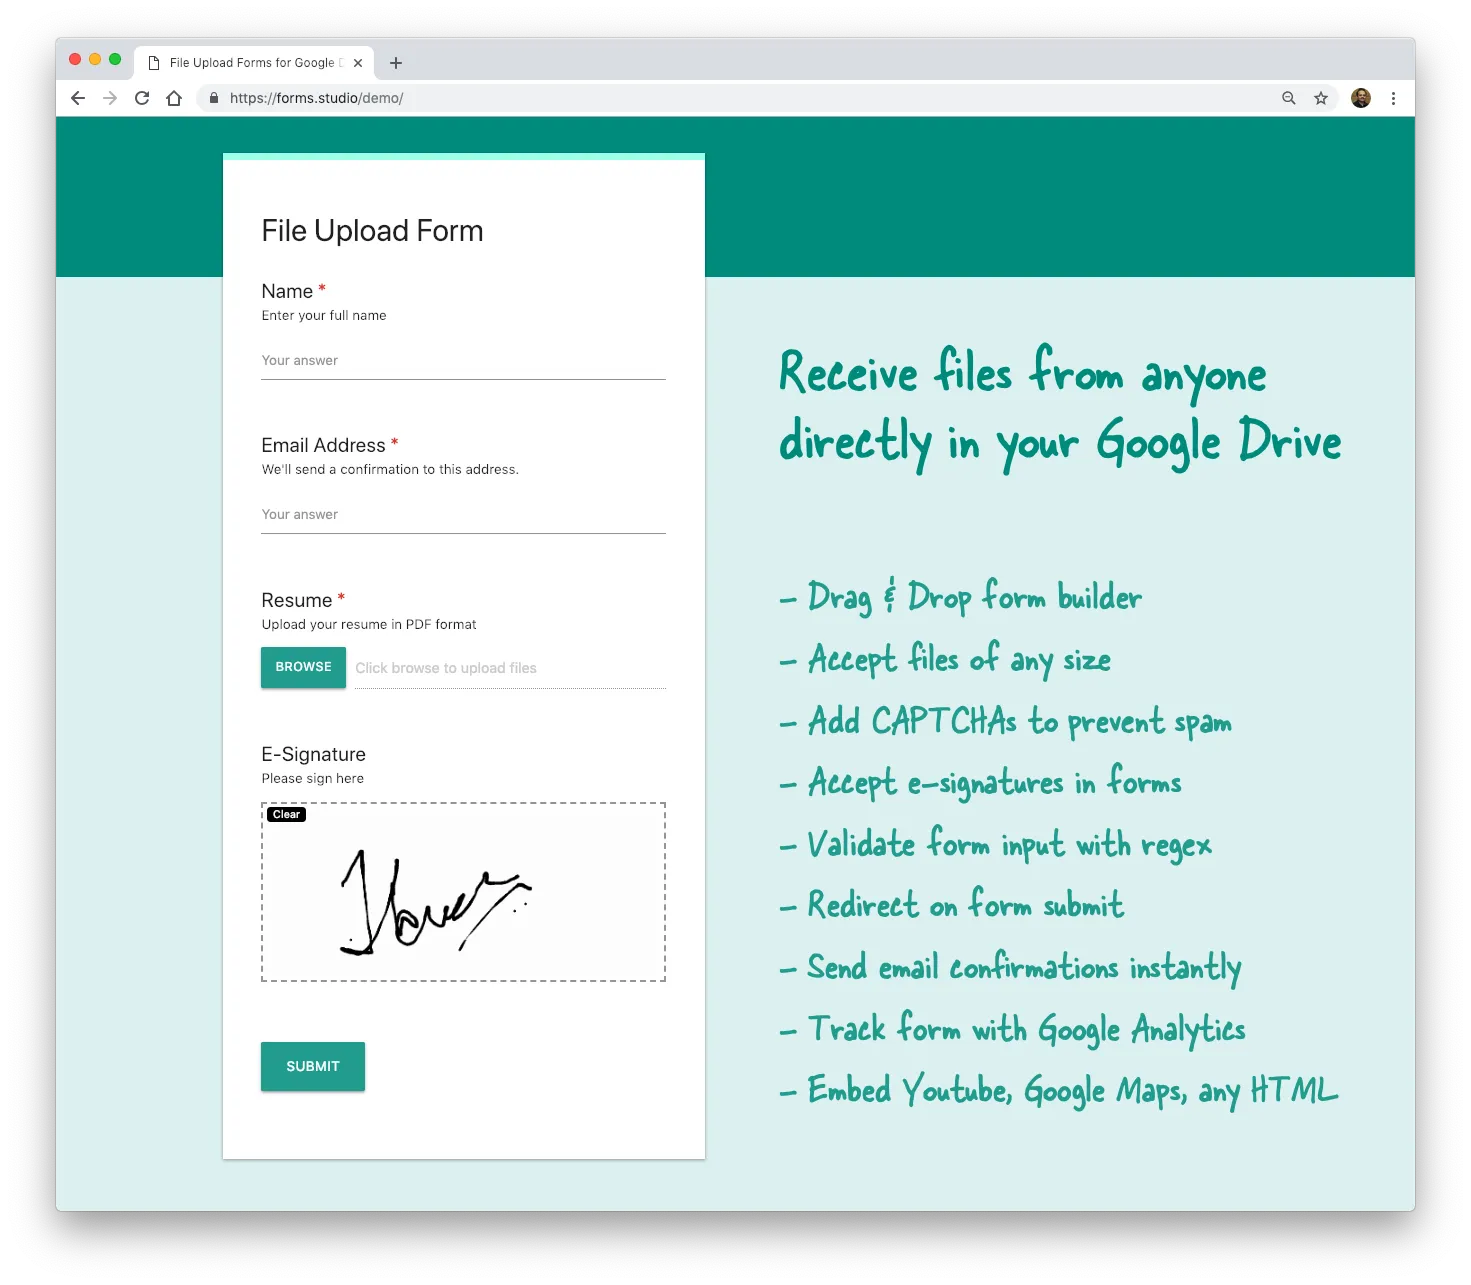Click the address bar URL

pyautogui.click(x=316, y=98)
